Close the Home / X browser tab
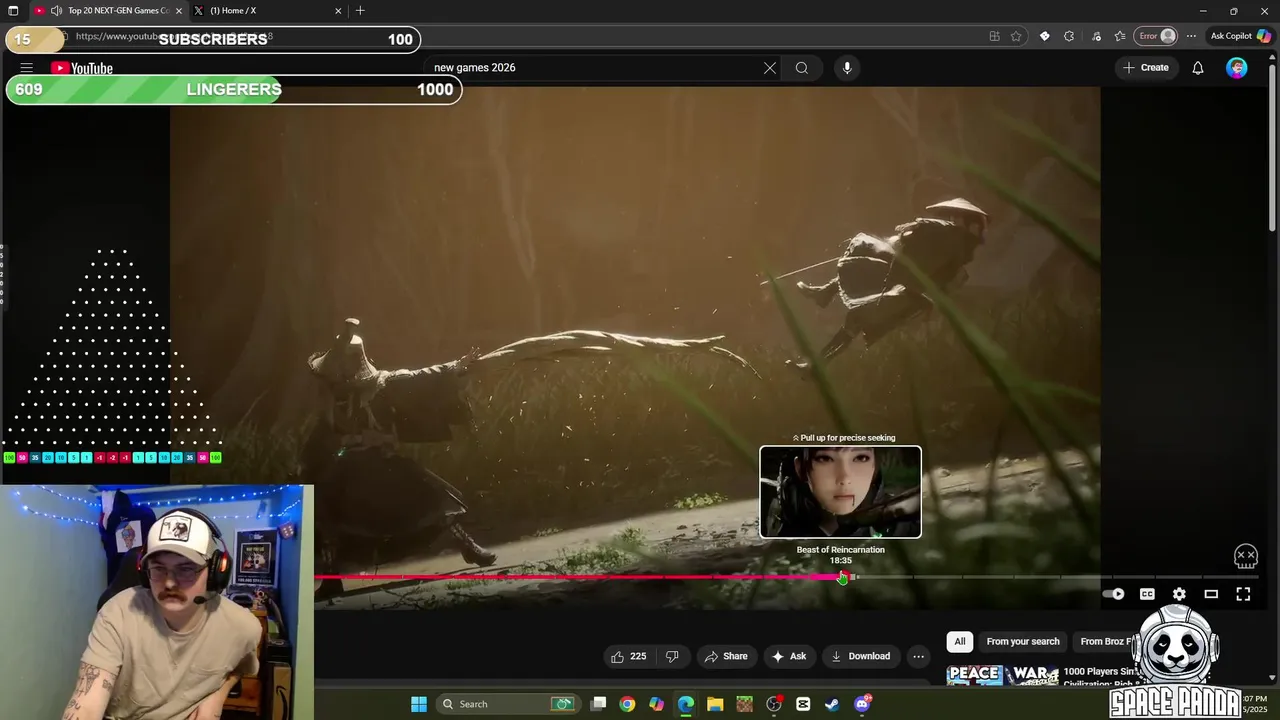 338,11
